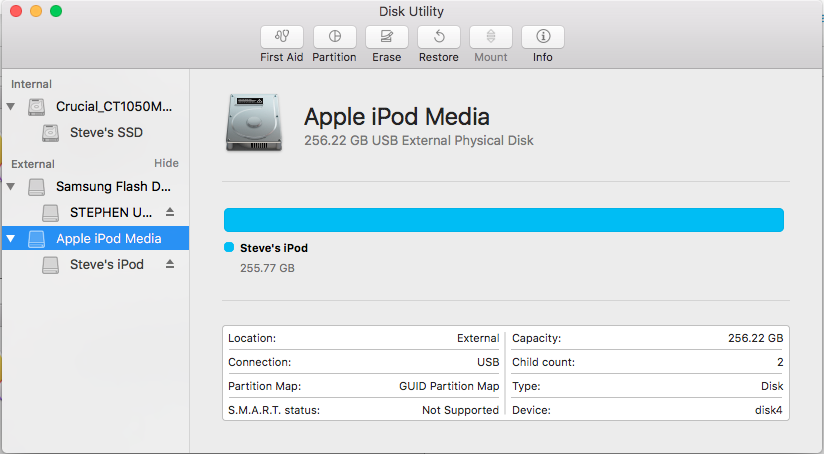Image resolution: width=824 pixels, height=454 pixels.
Task: Collapse the Crucial_CT1050M disclosure triangle
Action: coord(11,107)
